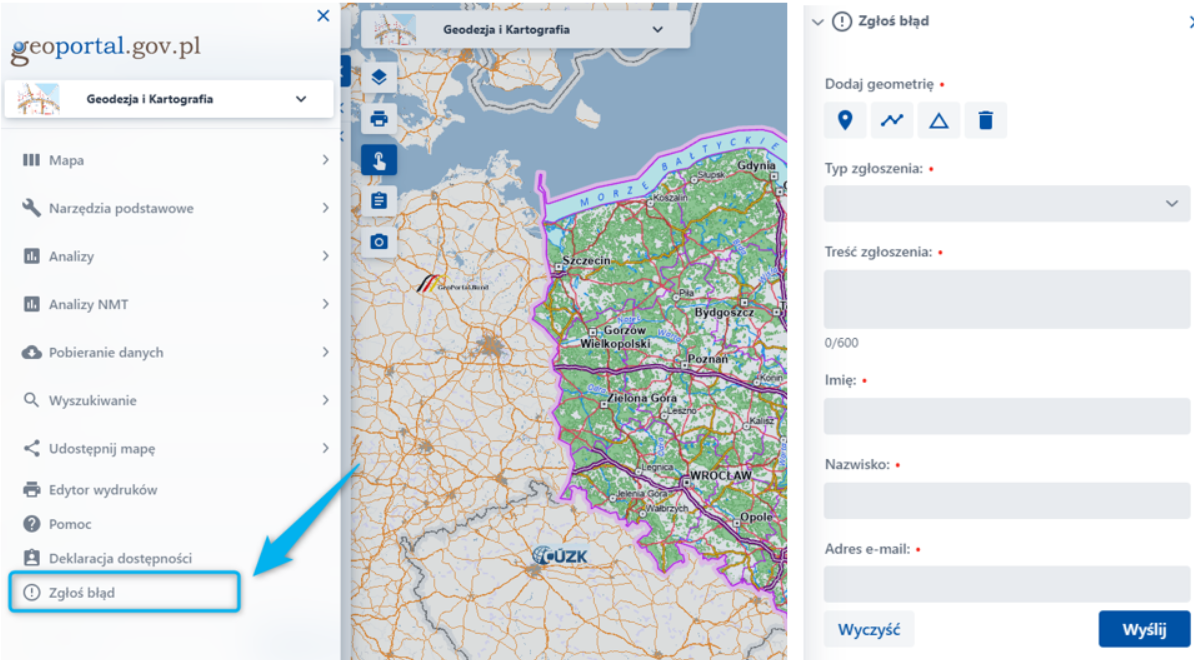Add line geometry with the polyline icon

click(891, 121)
